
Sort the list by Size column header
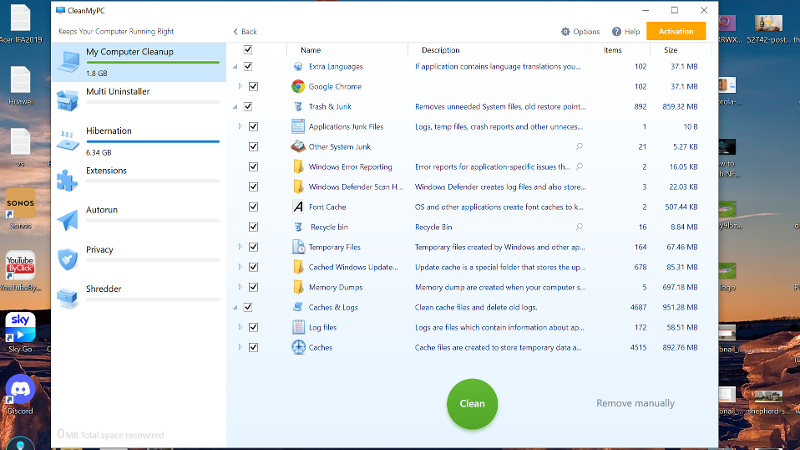(x=670, y=50)
